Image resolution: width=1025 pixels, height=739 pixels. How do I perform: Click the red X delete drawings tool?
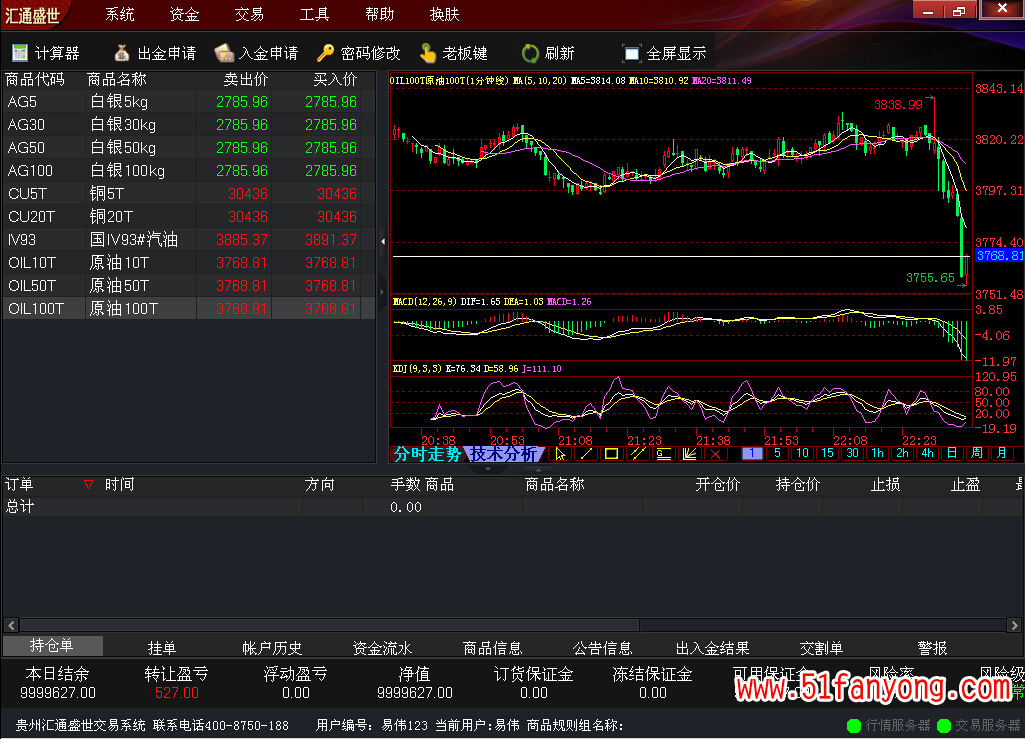point(715,454)
